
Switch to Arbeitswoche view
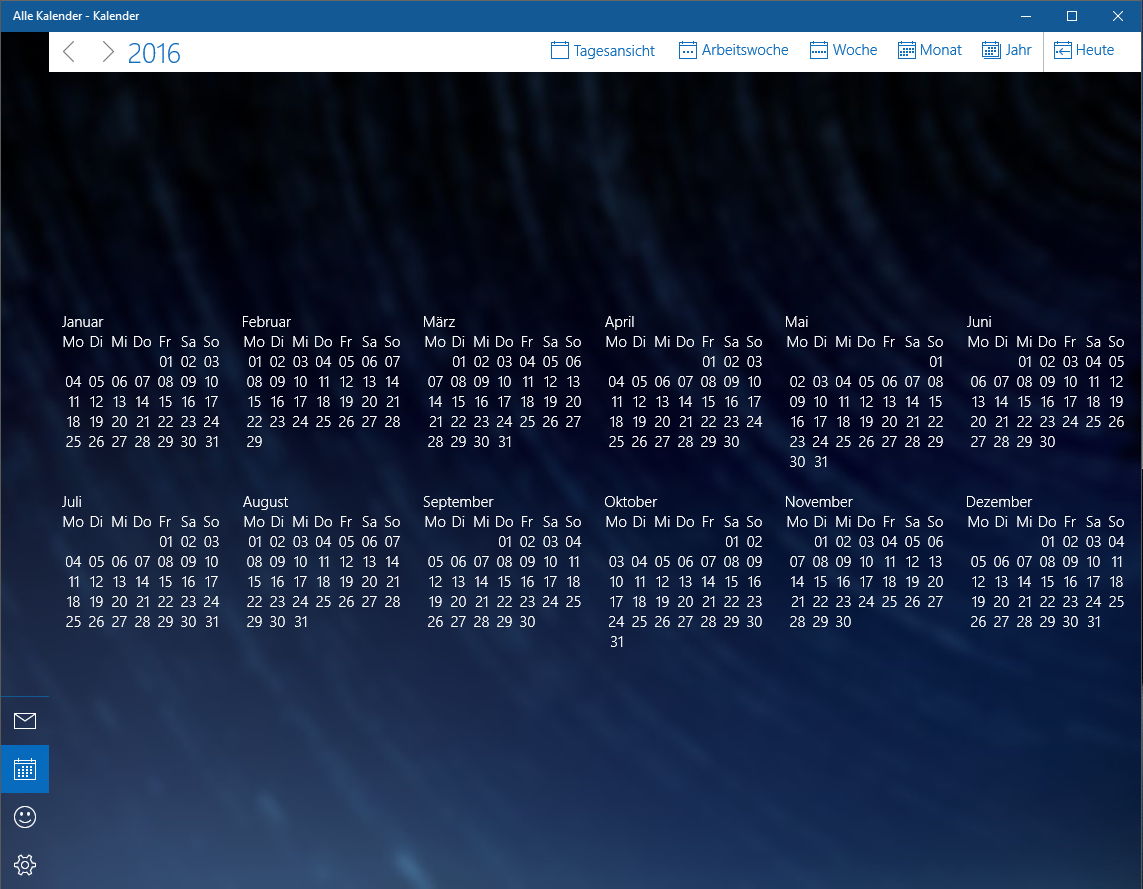733,50
